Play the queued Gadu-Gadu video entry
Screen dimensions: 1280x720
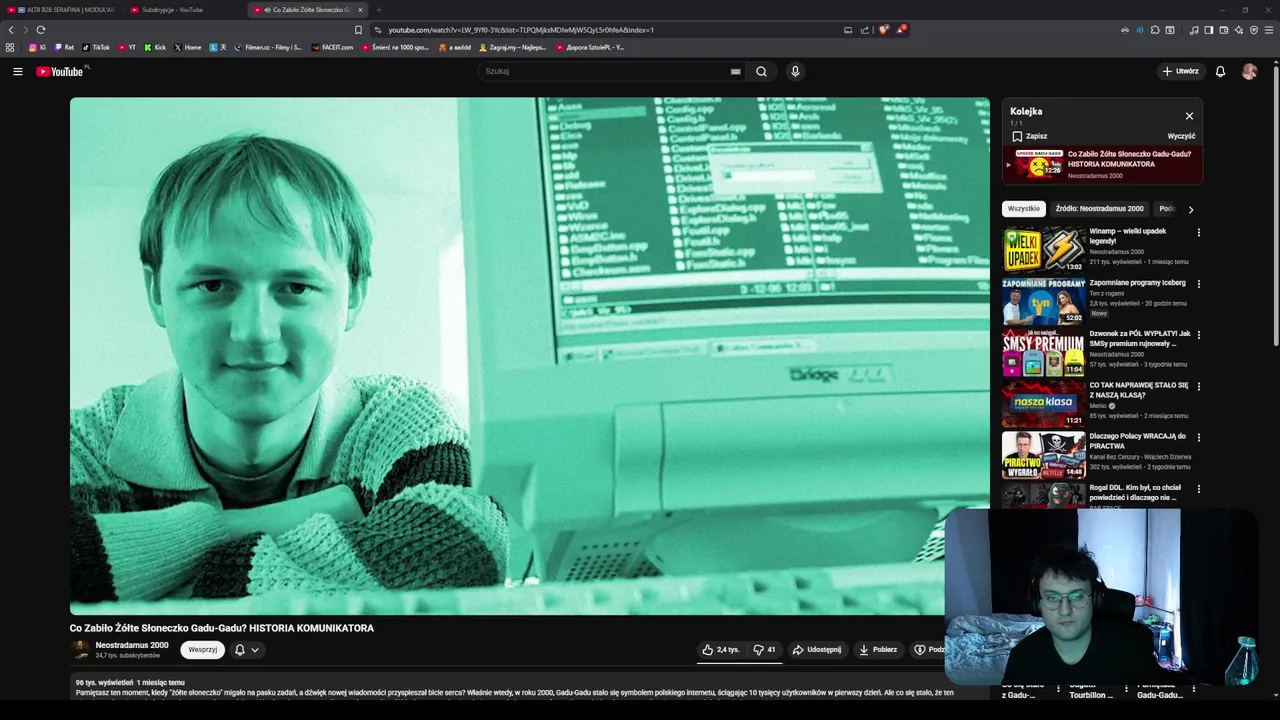click(x=1102, y=164)
